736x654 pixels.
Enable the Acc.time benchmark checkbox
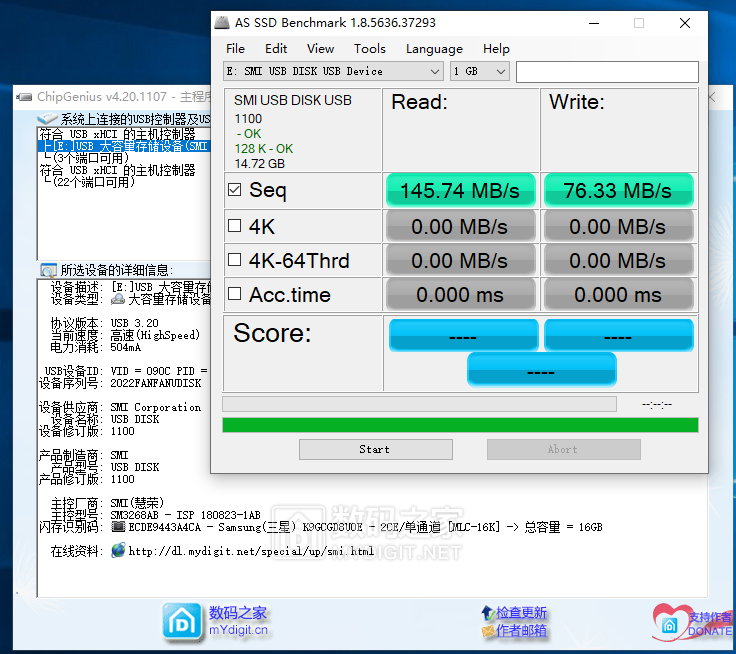[234, 294]
